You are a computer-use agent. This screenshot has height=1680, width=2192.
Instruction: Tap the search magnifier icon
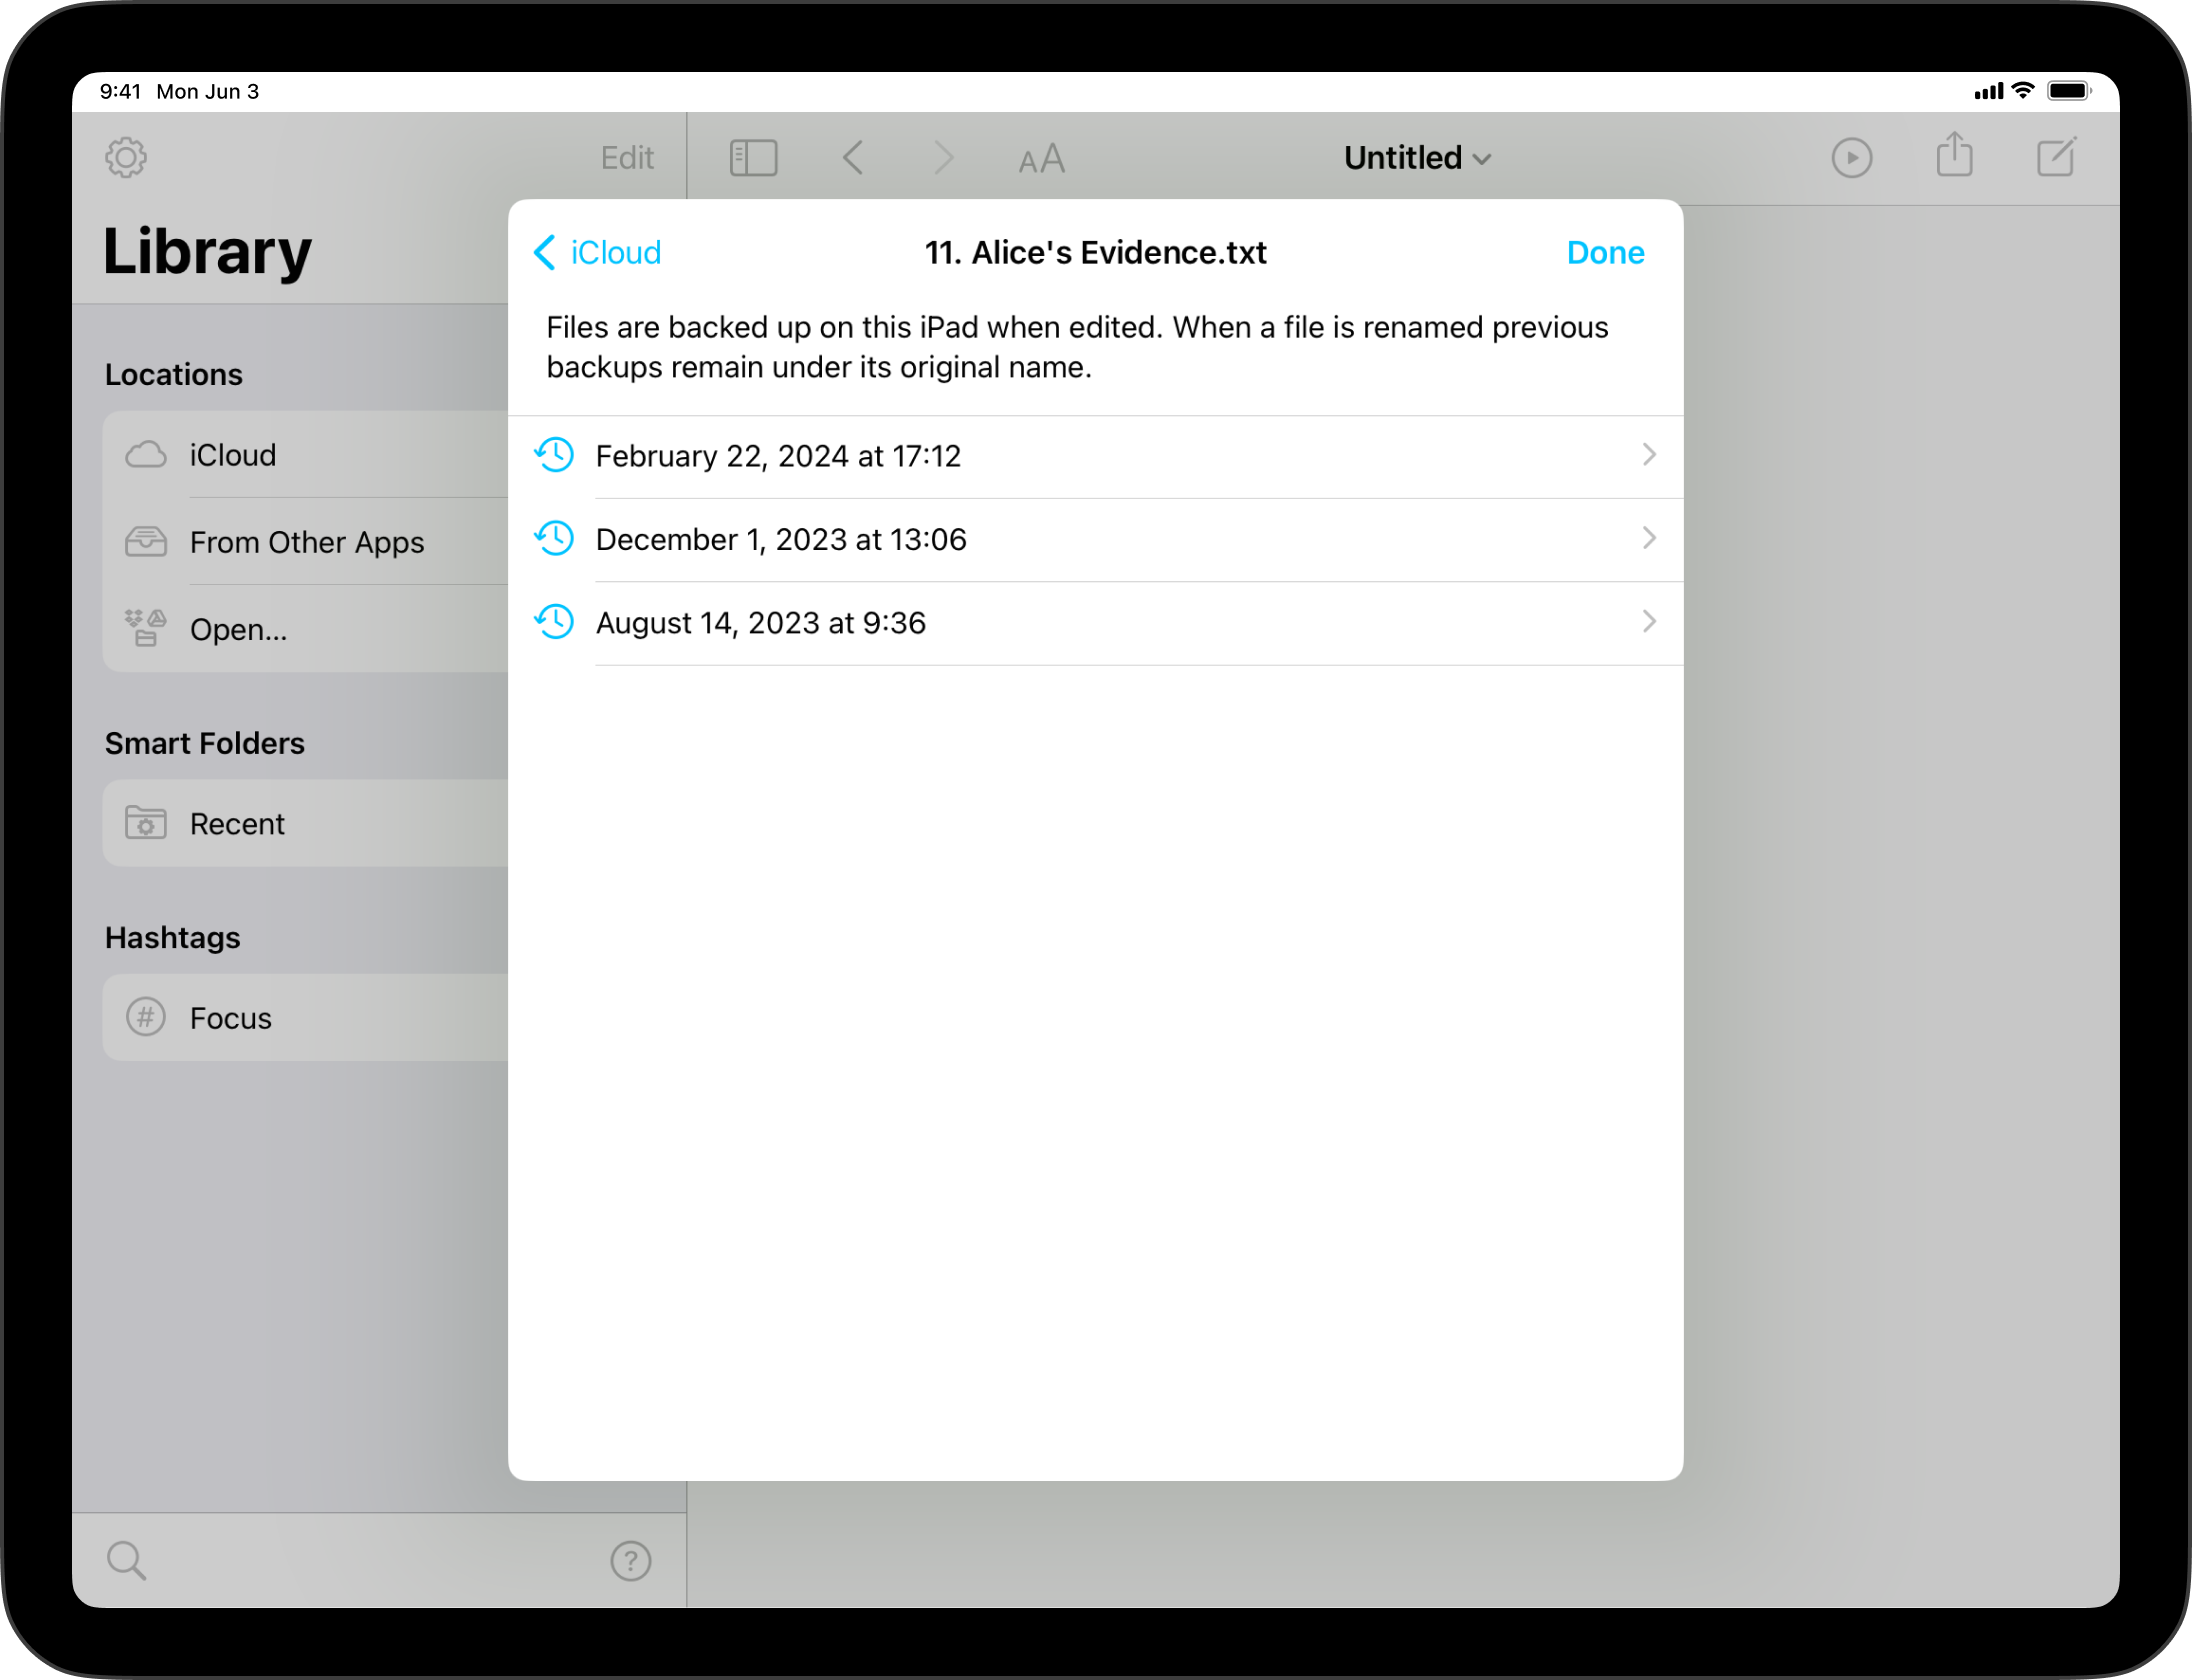click(126, 1560)
